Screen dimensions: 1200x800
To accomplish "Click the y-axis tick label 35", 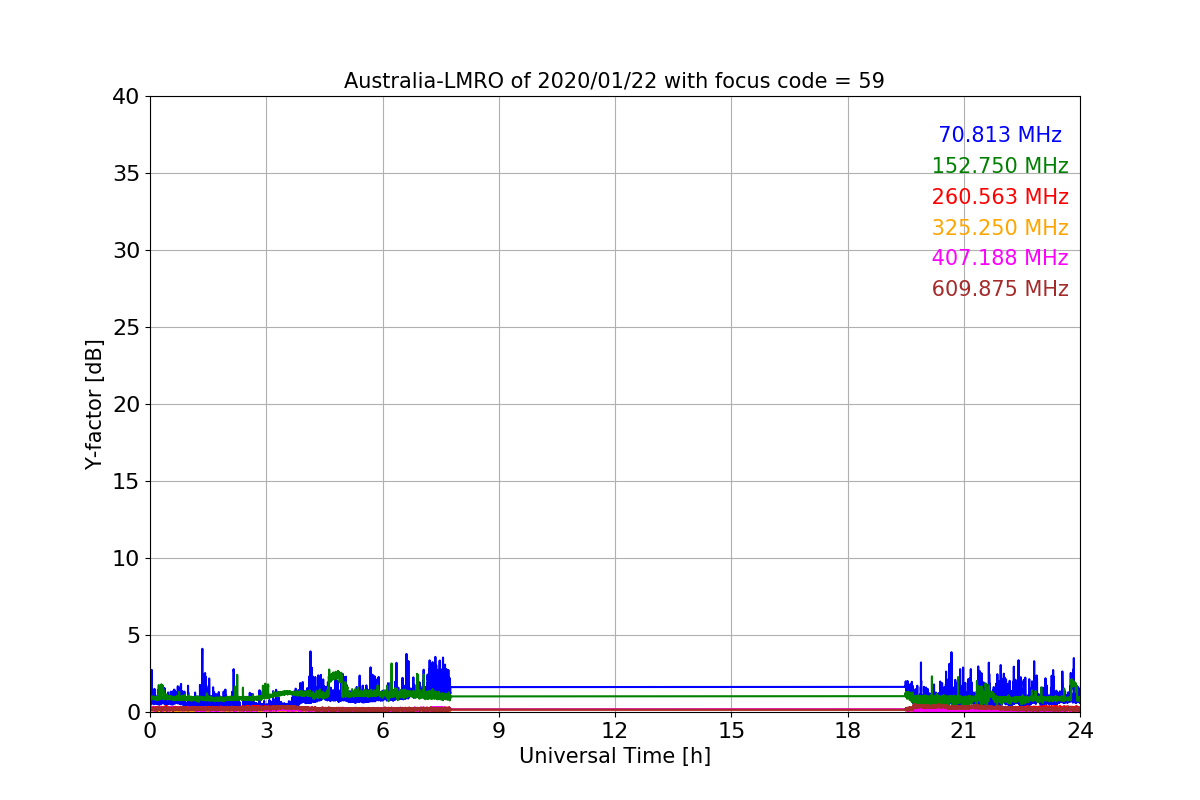I will click(x=126, y=174).
